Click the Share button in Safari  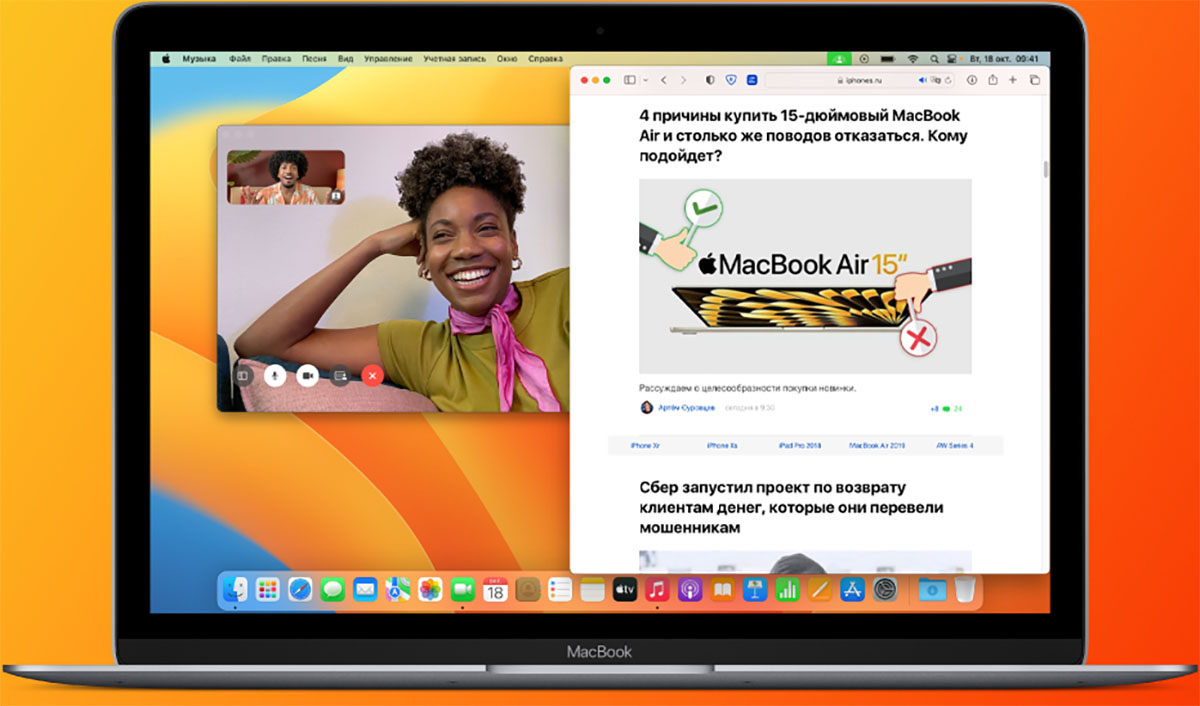993,79
